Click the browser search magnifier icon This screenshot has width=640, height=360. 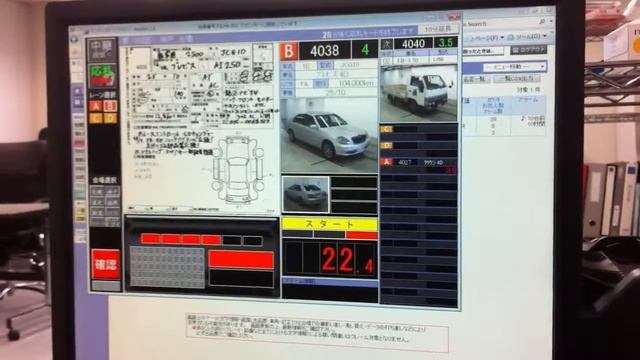click(x=542, y=22)
